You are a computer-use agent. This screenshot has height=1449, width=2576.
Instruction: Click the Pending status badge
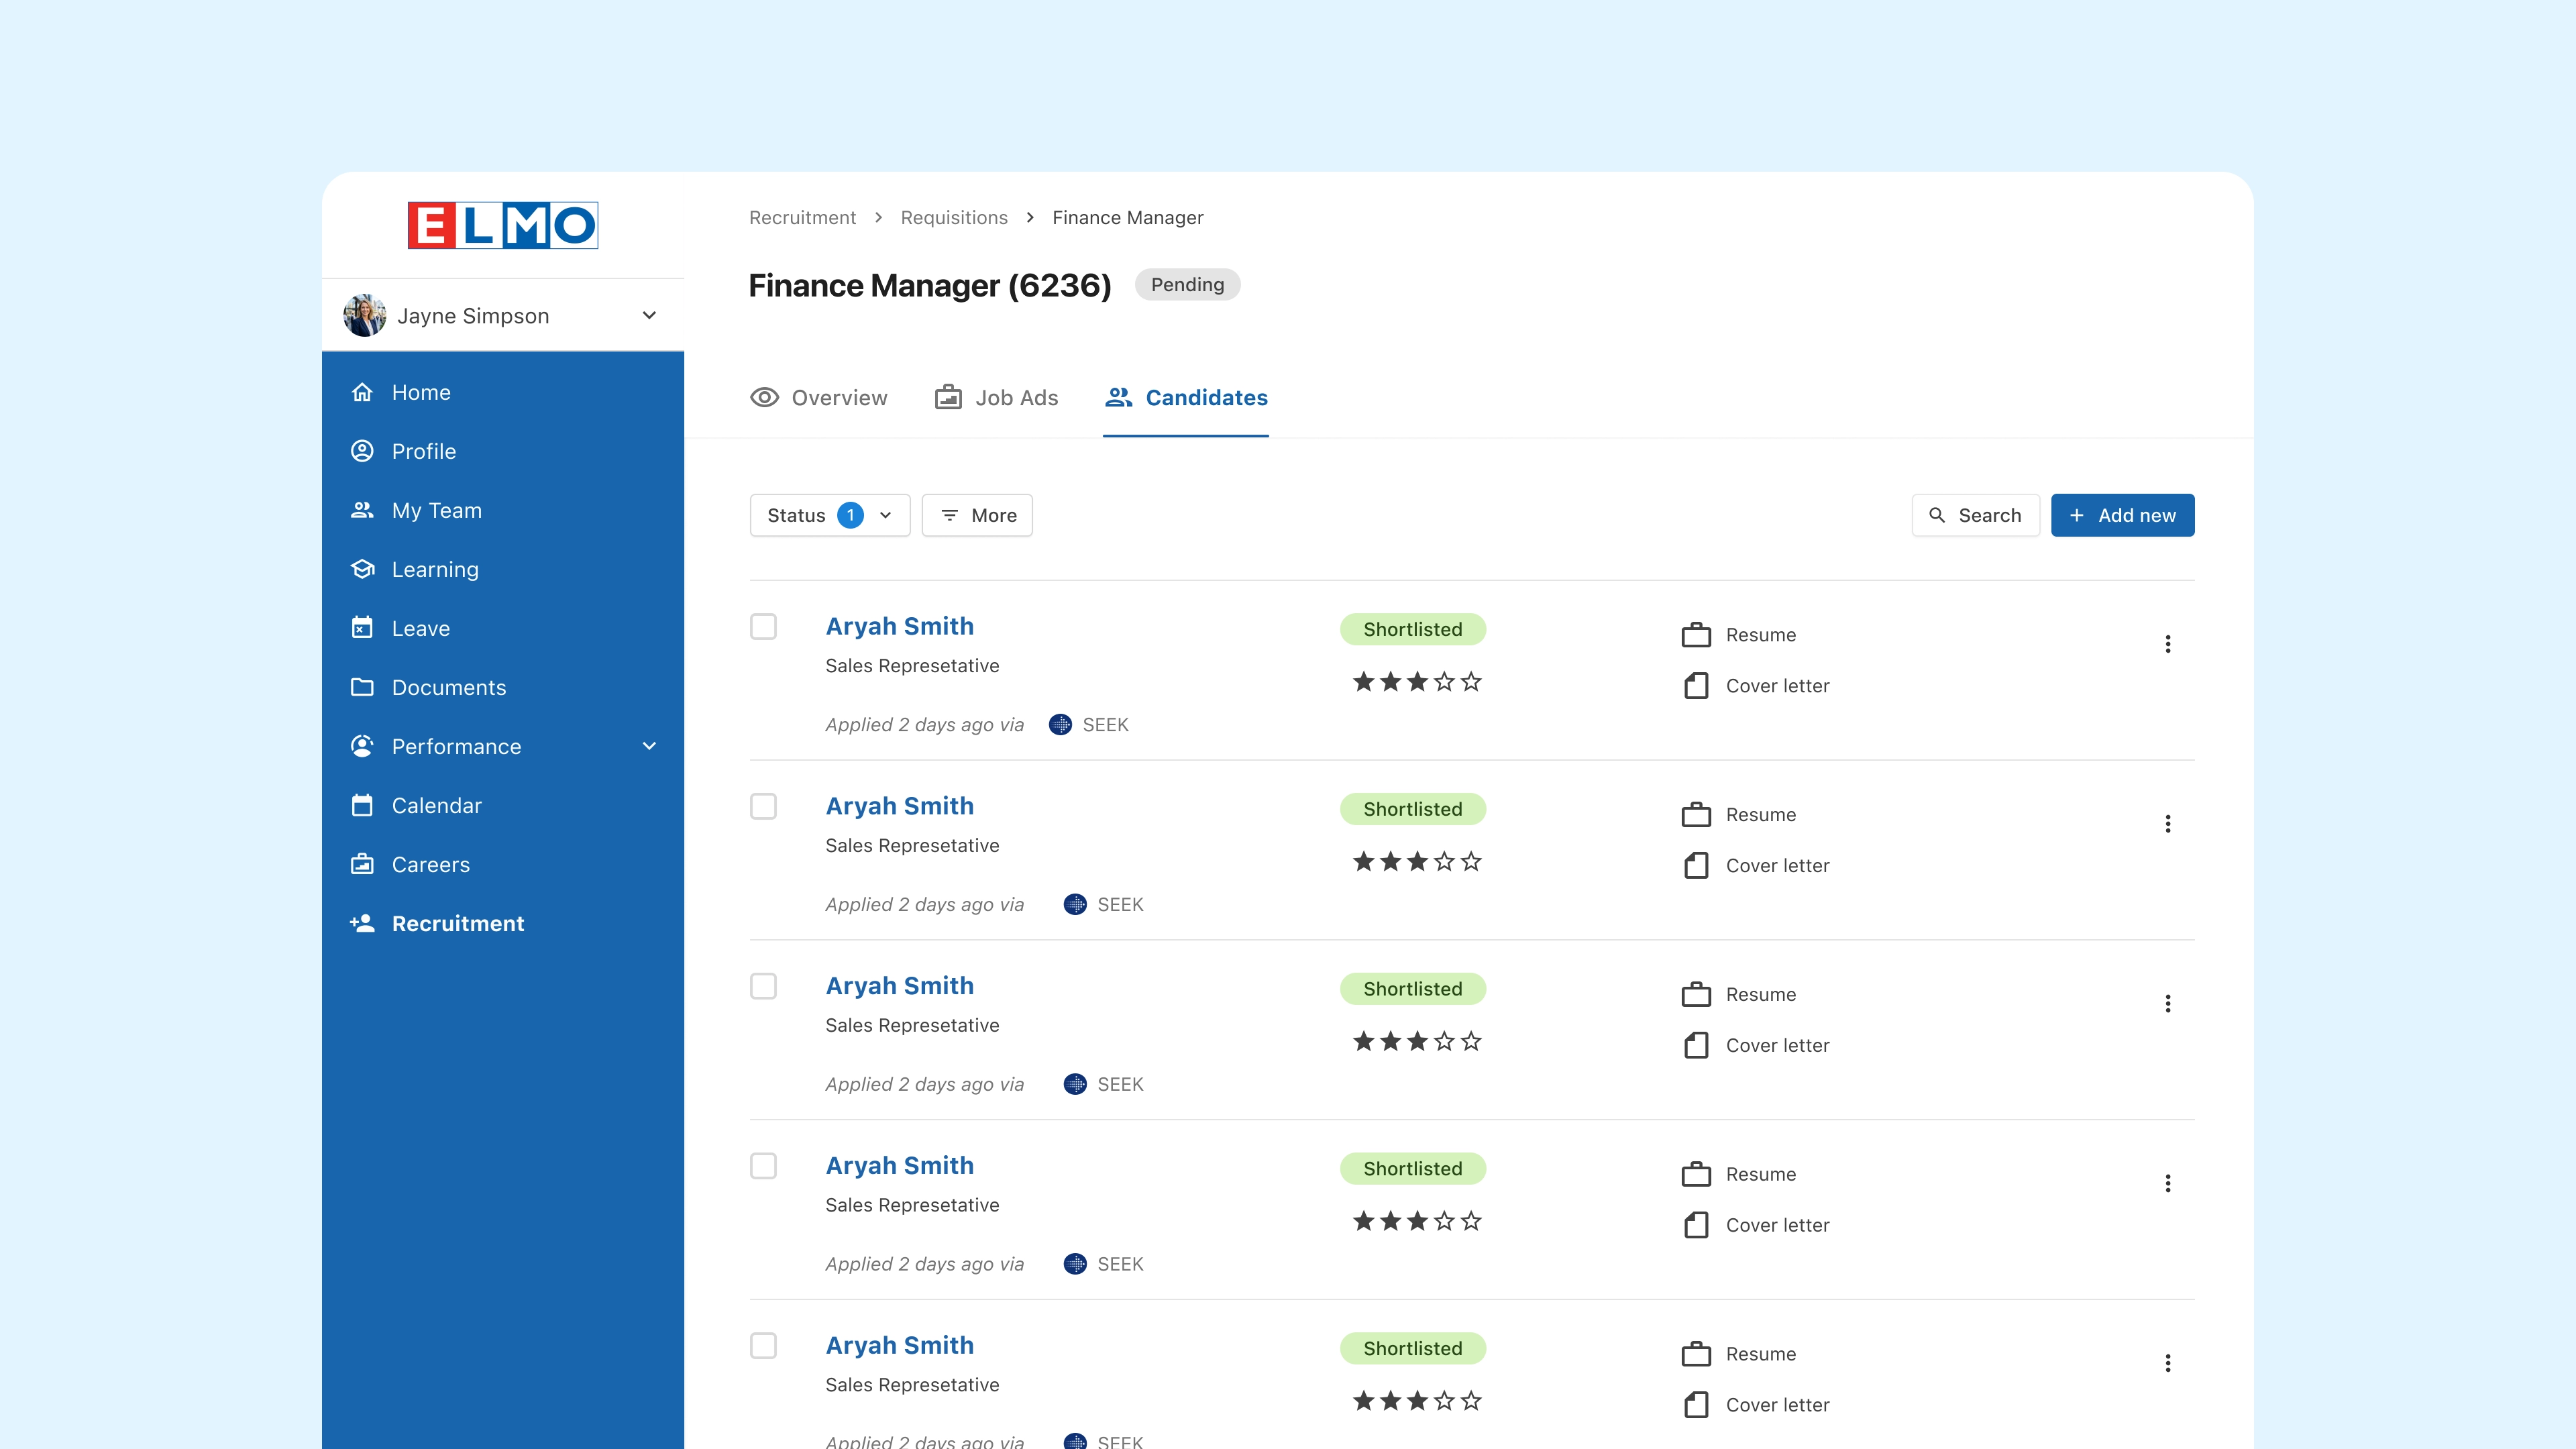coord(1188,285)
